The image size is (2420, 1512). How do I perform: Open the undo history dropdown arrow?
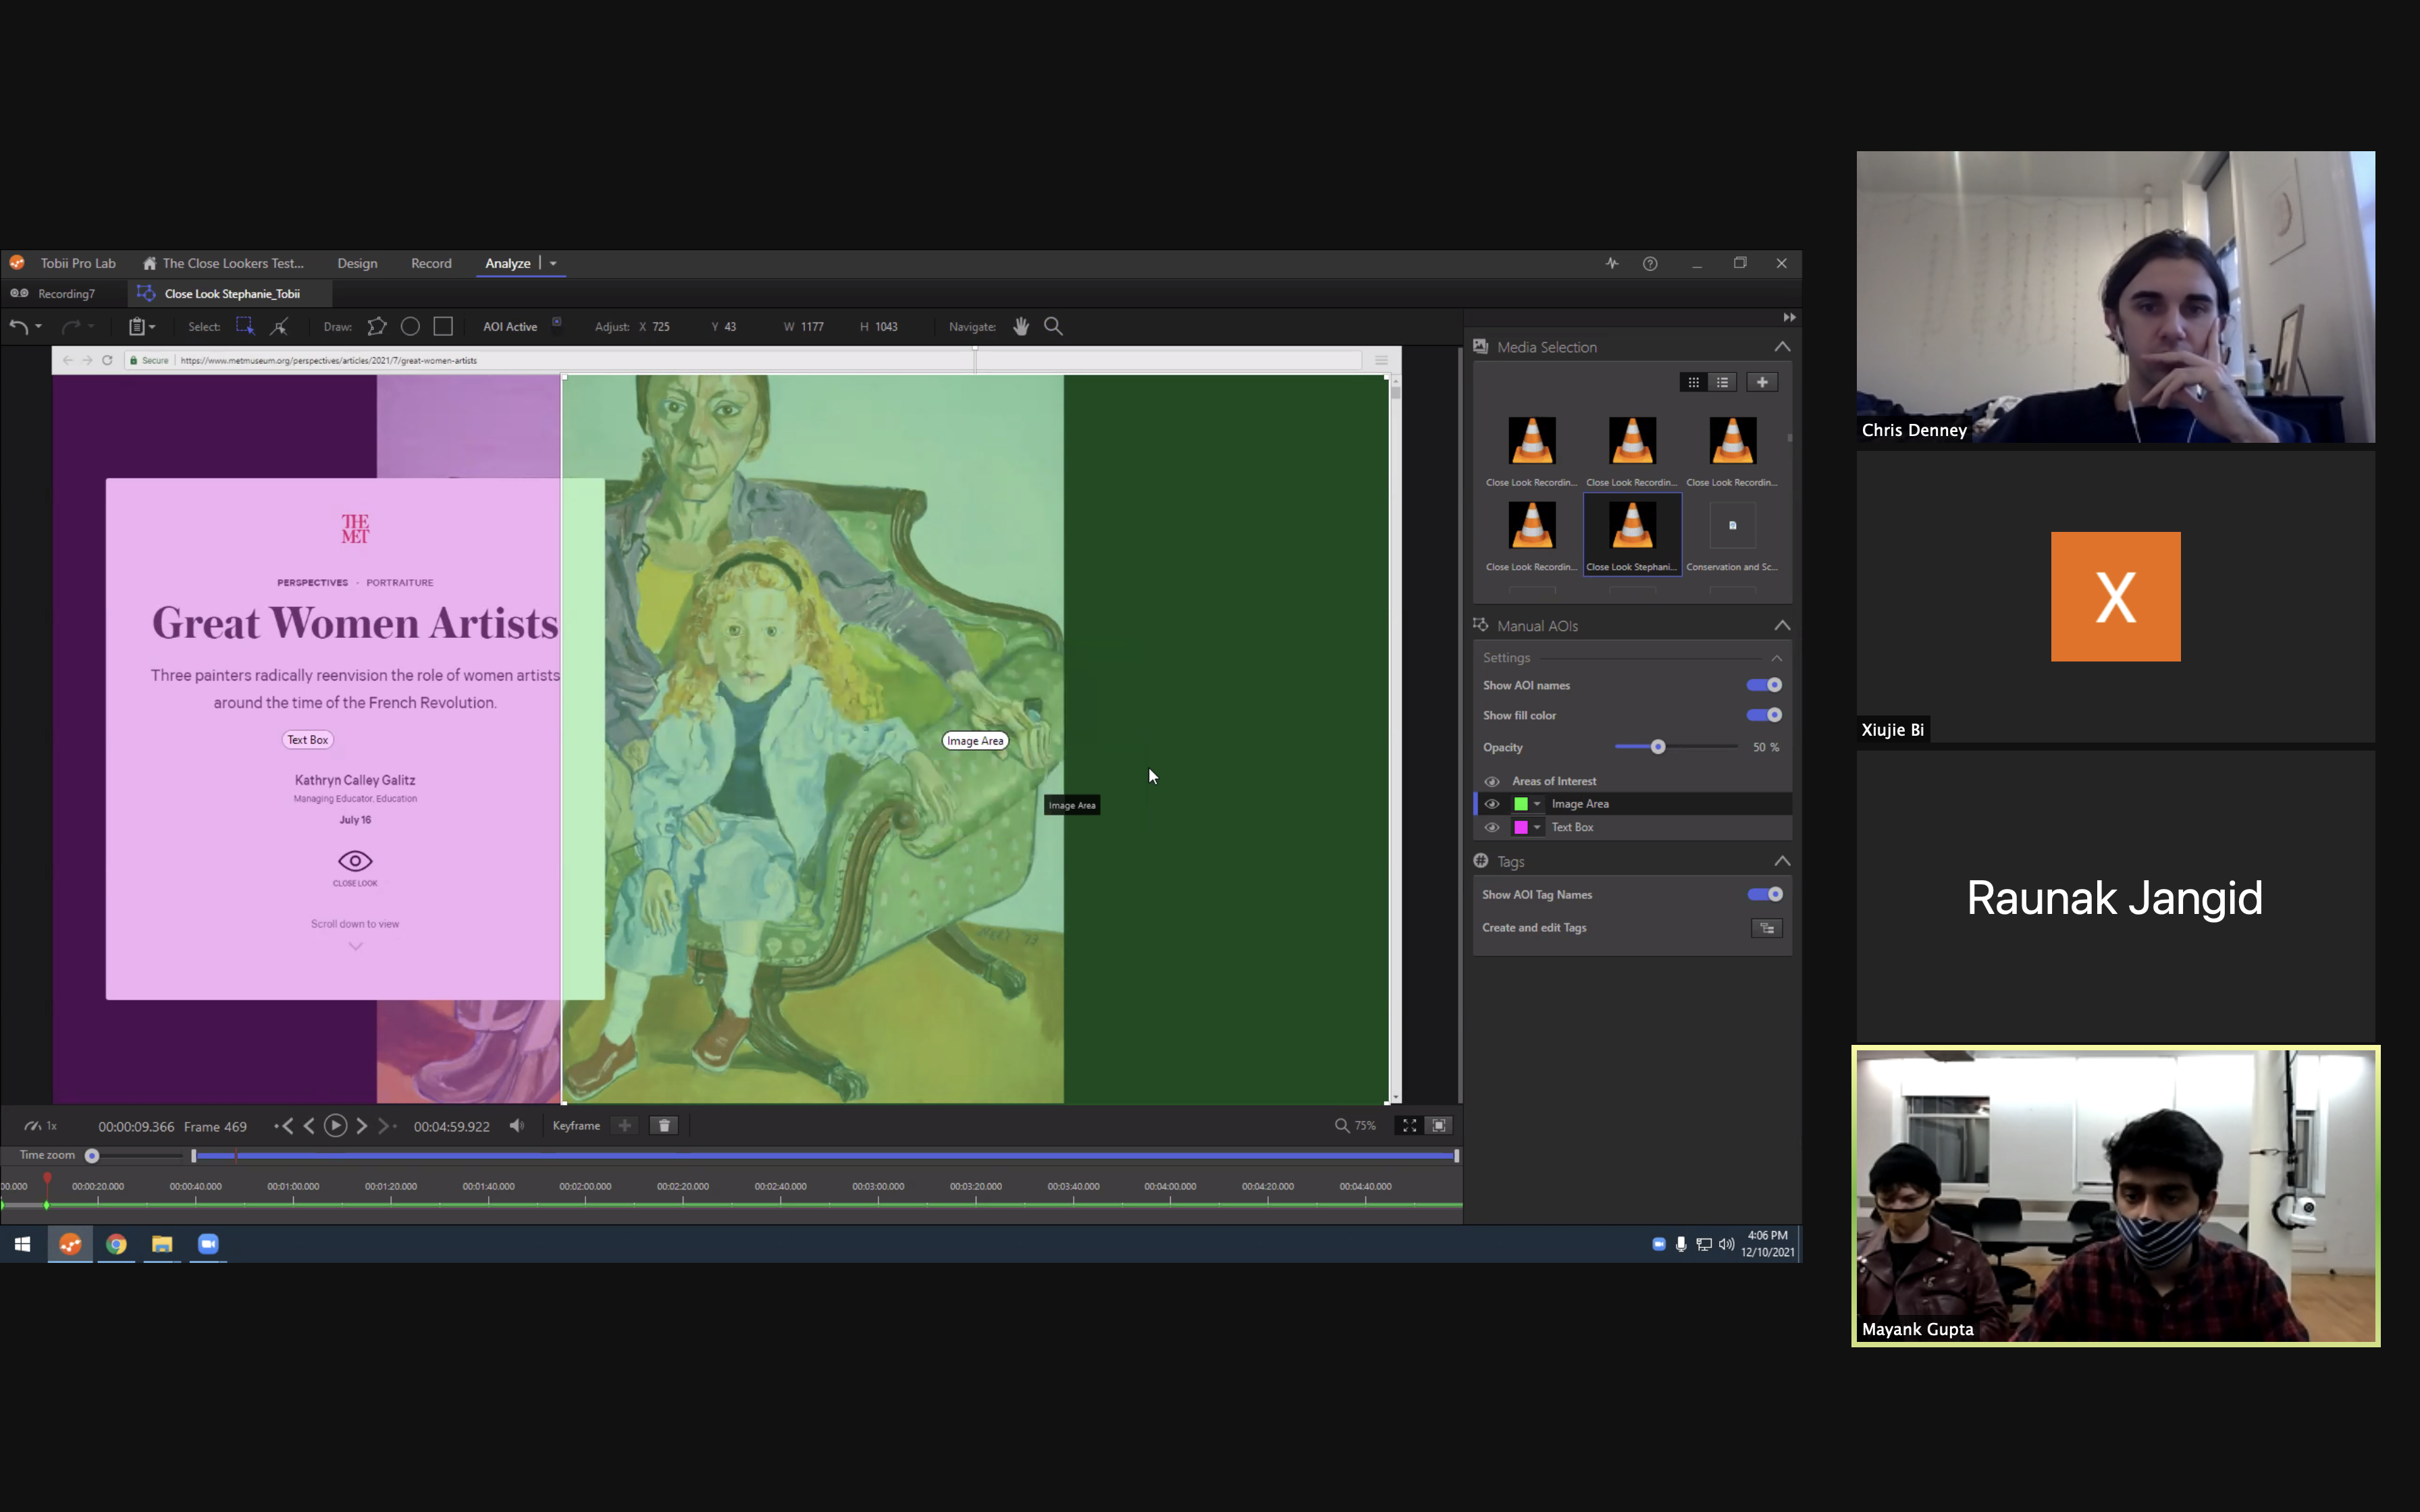click(39, 327)
